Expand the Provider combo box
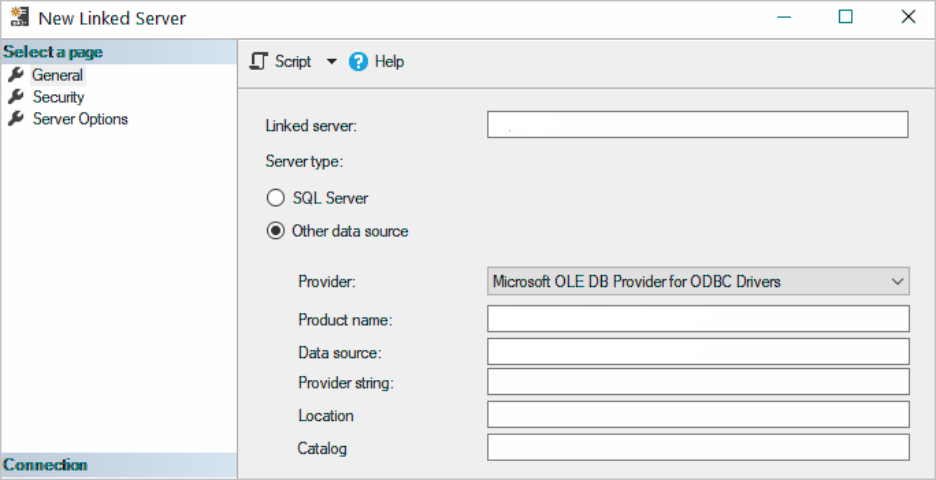Image resolution: width=936 pixels, height=480 pixels. (896, 282)
